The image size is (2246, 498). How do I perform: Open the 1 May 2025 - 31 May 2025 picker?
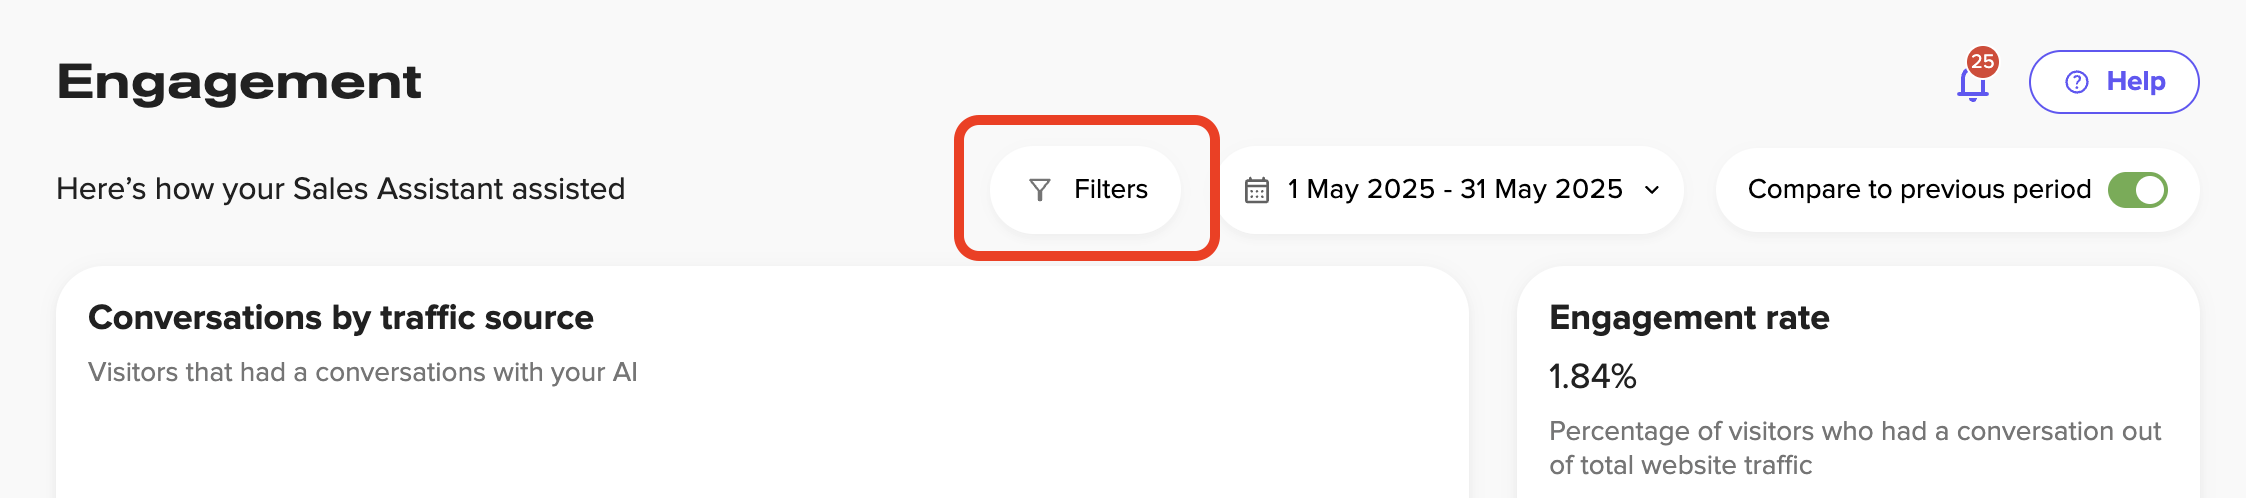(x=1454, y=190)
